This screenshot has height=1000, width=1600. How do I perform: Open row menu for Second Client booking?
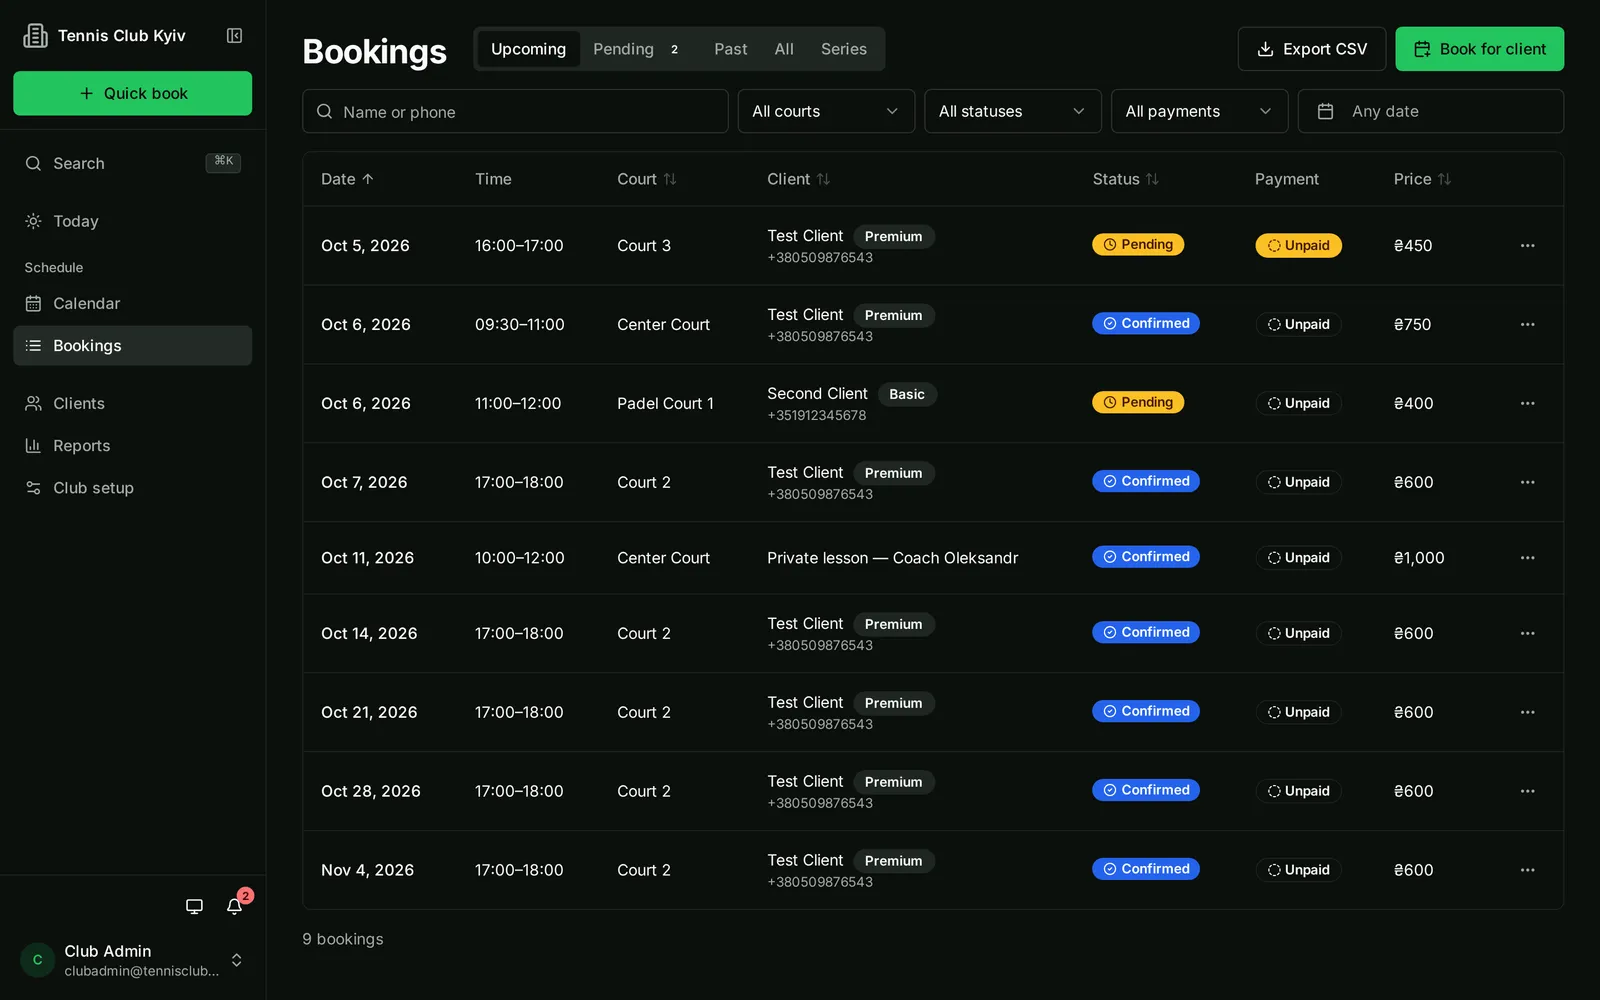tap(1527, 403)
